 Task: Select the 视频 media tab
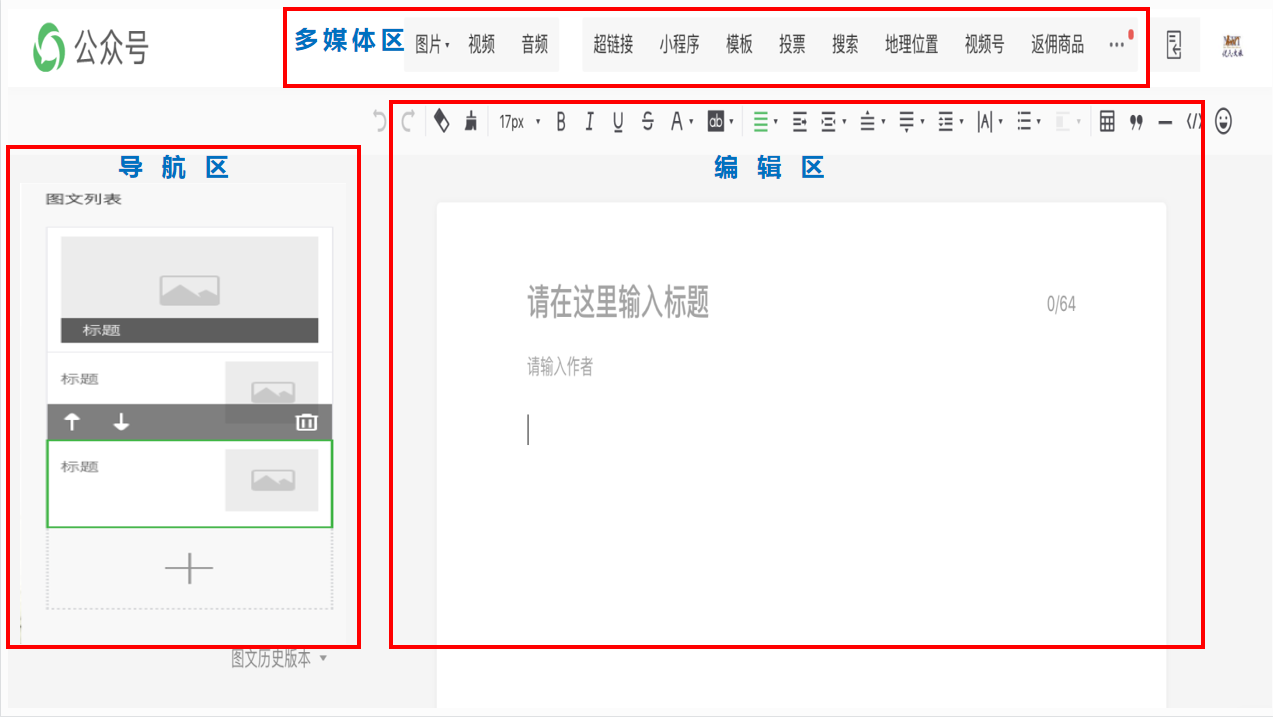click(483, 43)
